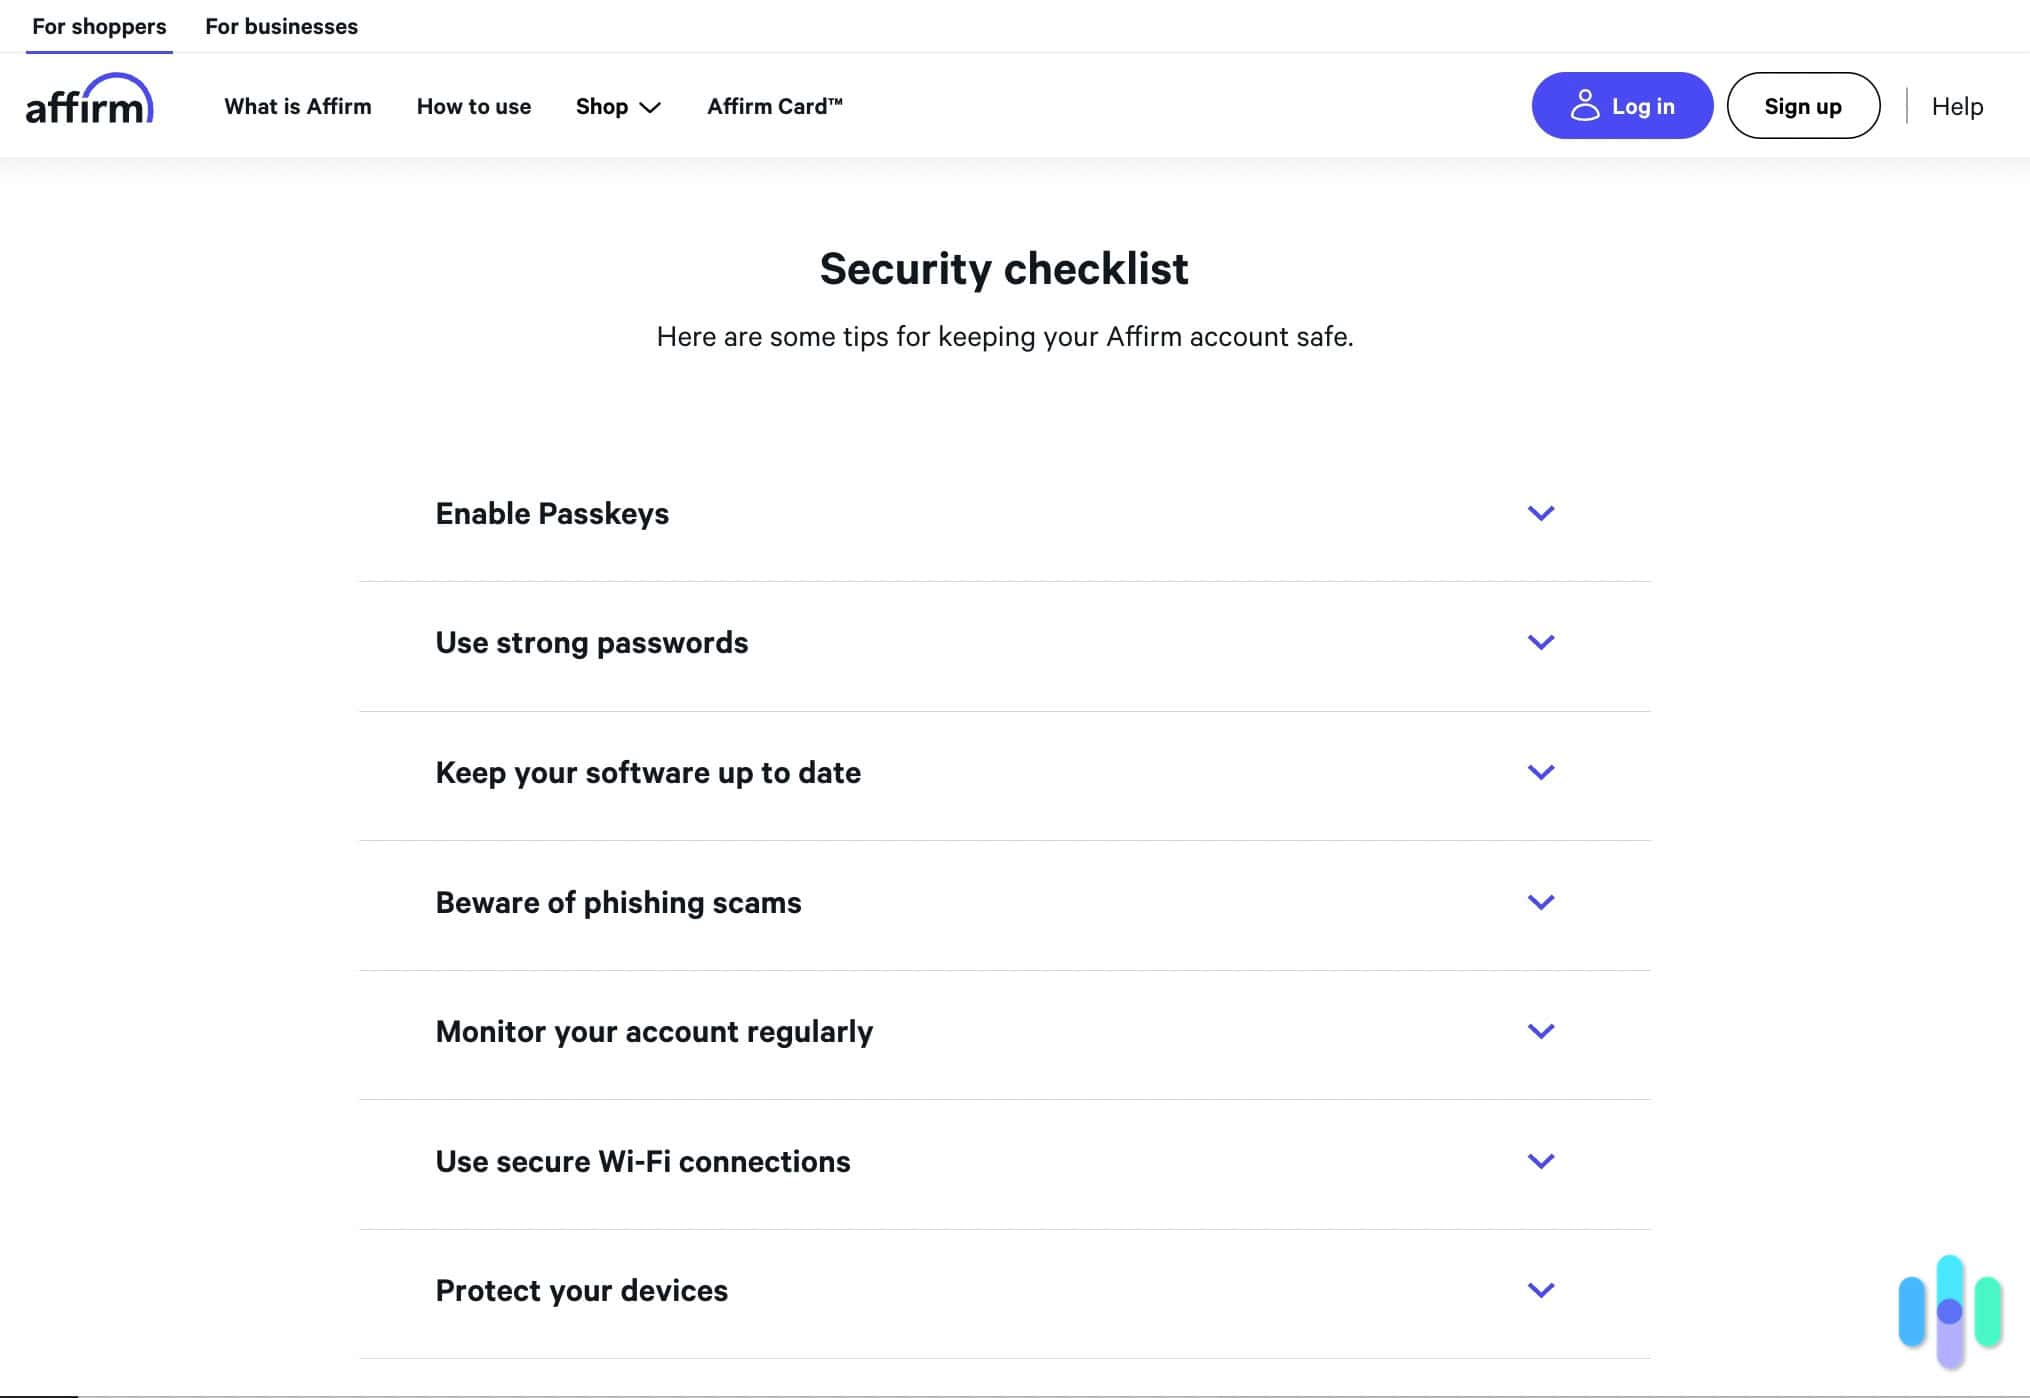Image resolution: width=2030 pixels, height=1398 pixels.
Task: Click the Affirm logo
Action: point(90,104)
